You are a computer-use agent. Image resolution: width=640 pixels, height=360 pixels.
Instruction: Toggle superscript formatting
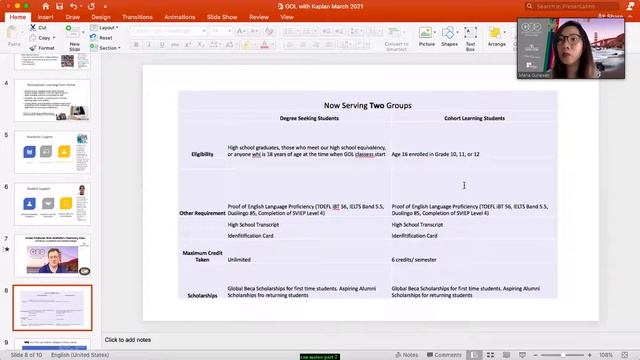pos(188,44)
